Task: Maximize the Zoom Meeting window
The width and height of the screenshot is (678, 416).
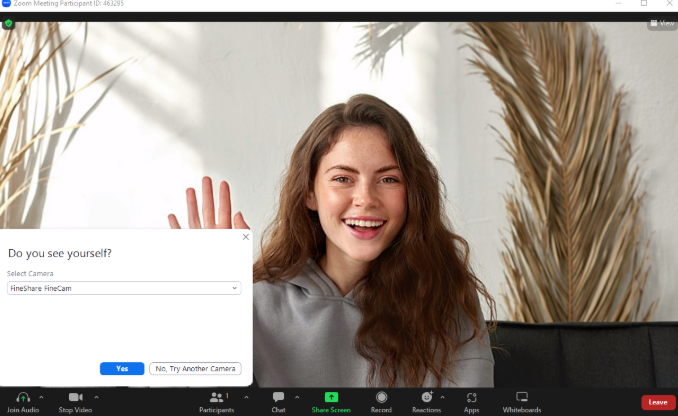Action: click(x=644, y=3)
